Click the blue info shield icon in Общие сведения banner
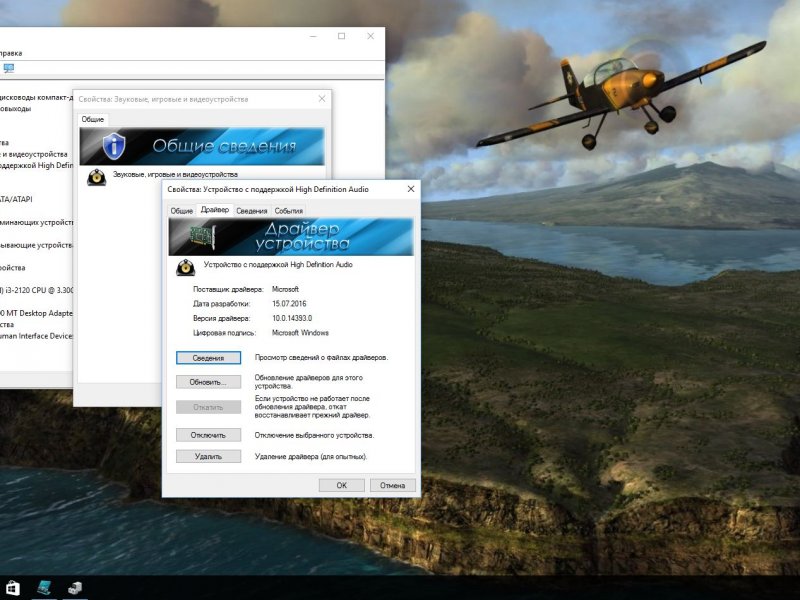Viewport: 800px width, 600px height. click(x=114, y=146)
